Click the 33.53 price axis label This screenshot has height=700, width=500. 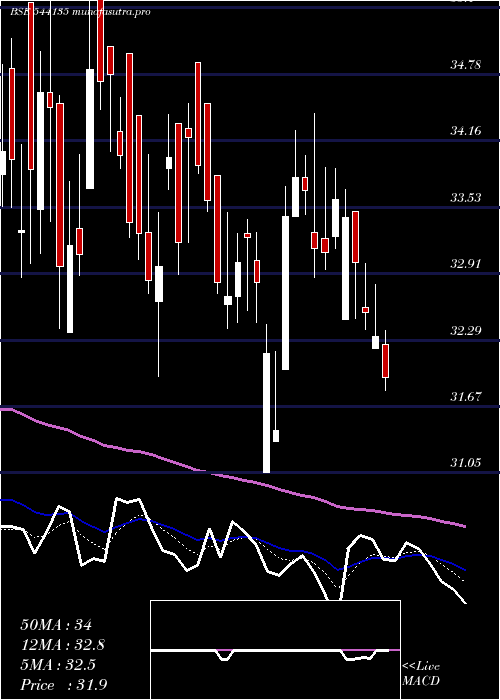coord(466,198)
